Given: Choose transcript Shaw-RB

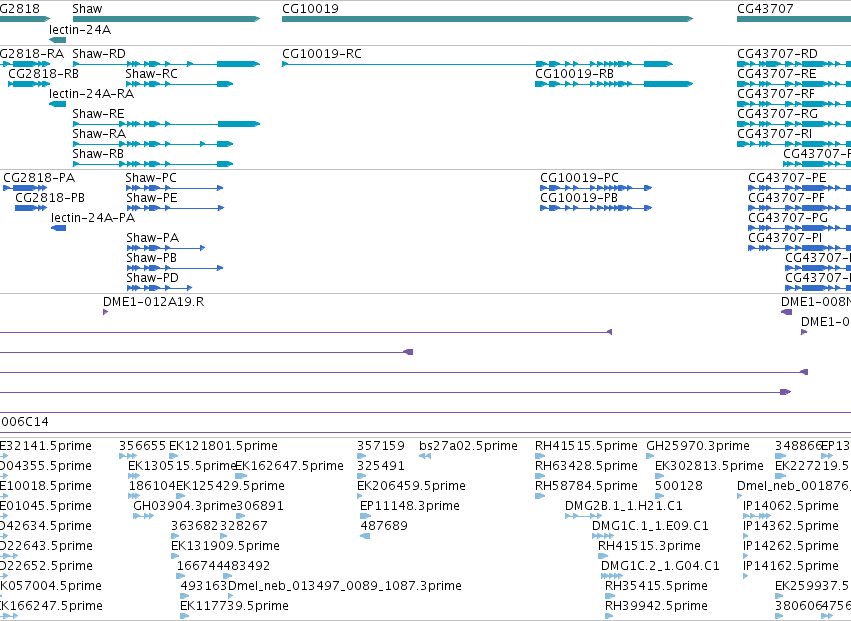Looking at the screenshot, I should (x=98, y=154).
